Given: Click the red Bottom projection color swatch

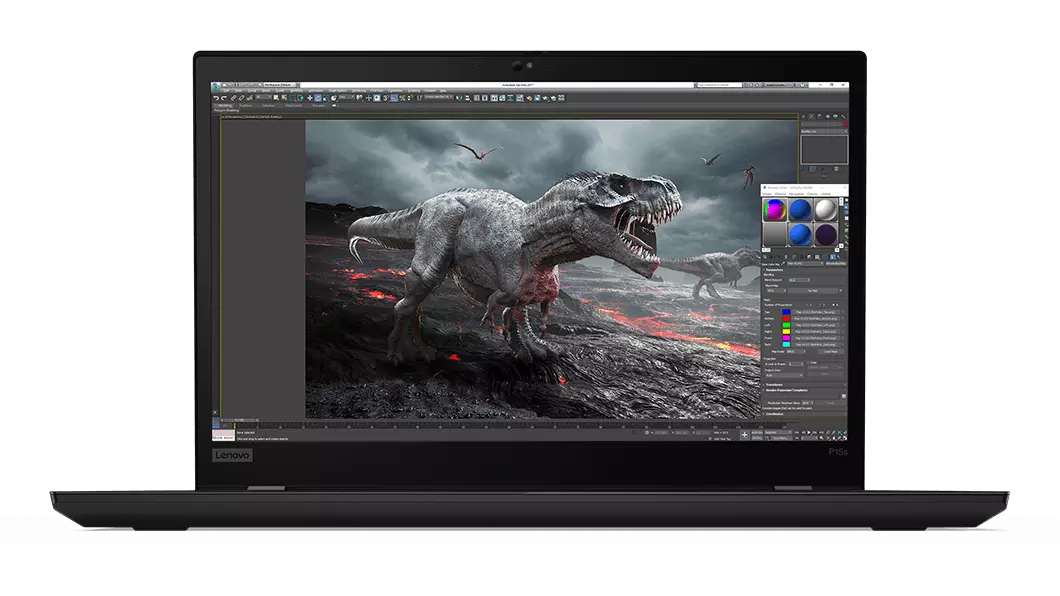Looking at the screenshot, I should 787,319.
